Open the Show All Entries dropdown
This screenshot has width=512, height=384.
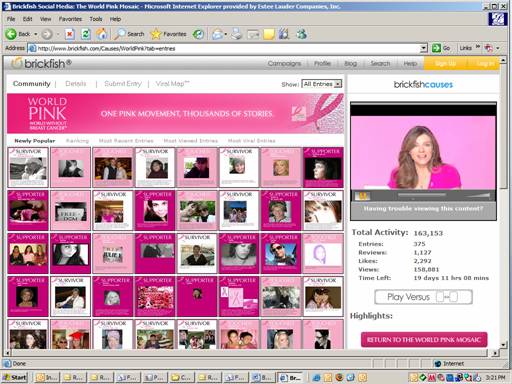pos(322,84)
